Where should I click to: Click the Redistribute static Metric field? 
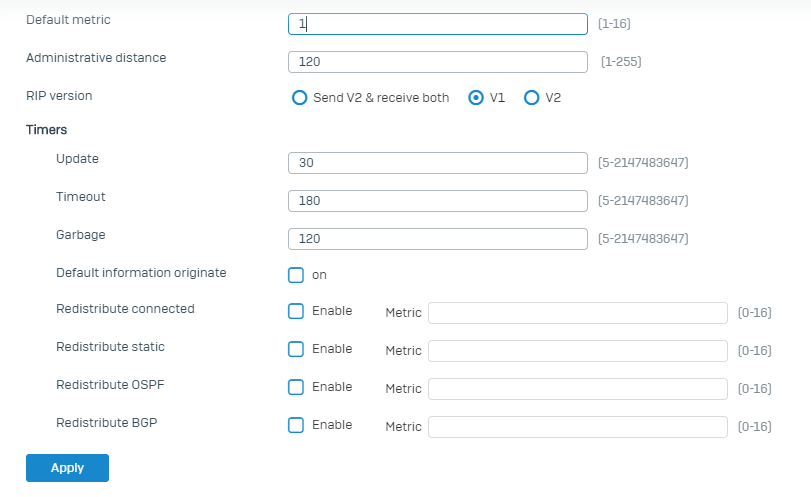coord(577,351)
